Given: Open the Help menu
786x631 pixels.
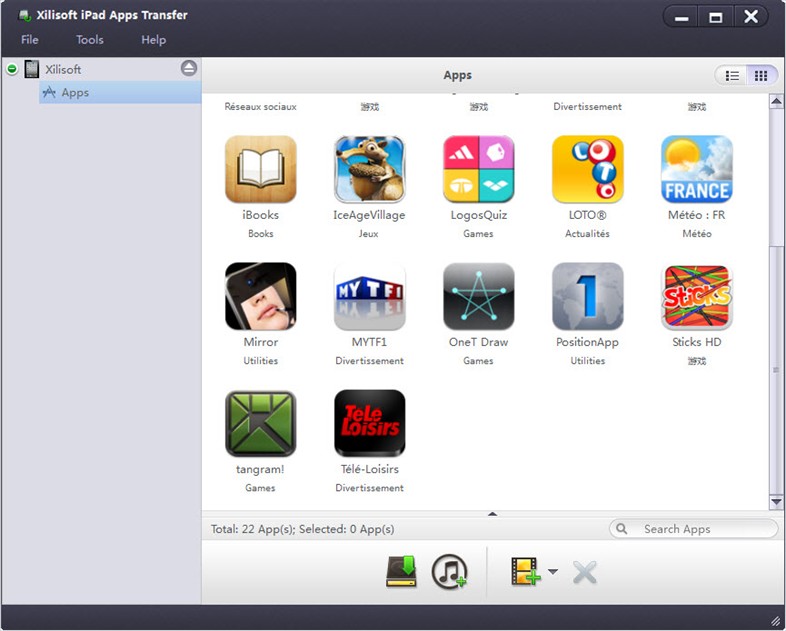Looking at the screenshot, I should coord(153,40).
